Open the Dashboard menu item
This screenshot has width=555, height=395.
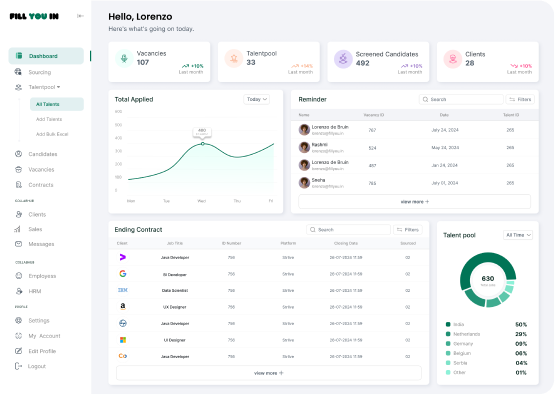46,56
